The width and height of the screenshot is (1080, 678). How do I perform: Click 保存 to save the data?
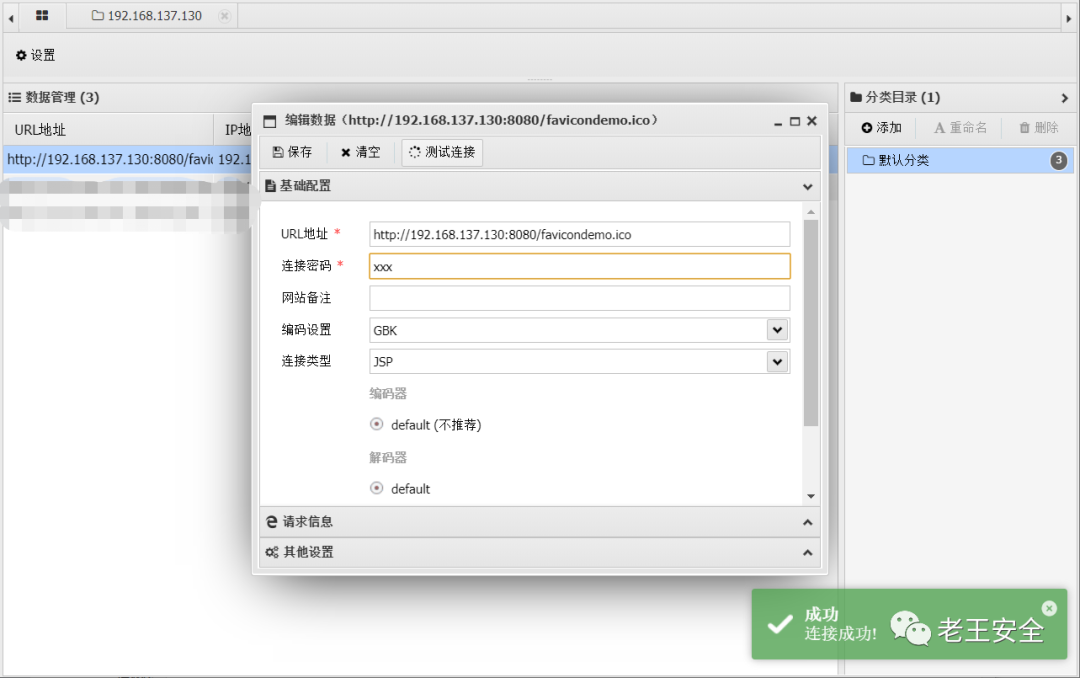point(292,152)
